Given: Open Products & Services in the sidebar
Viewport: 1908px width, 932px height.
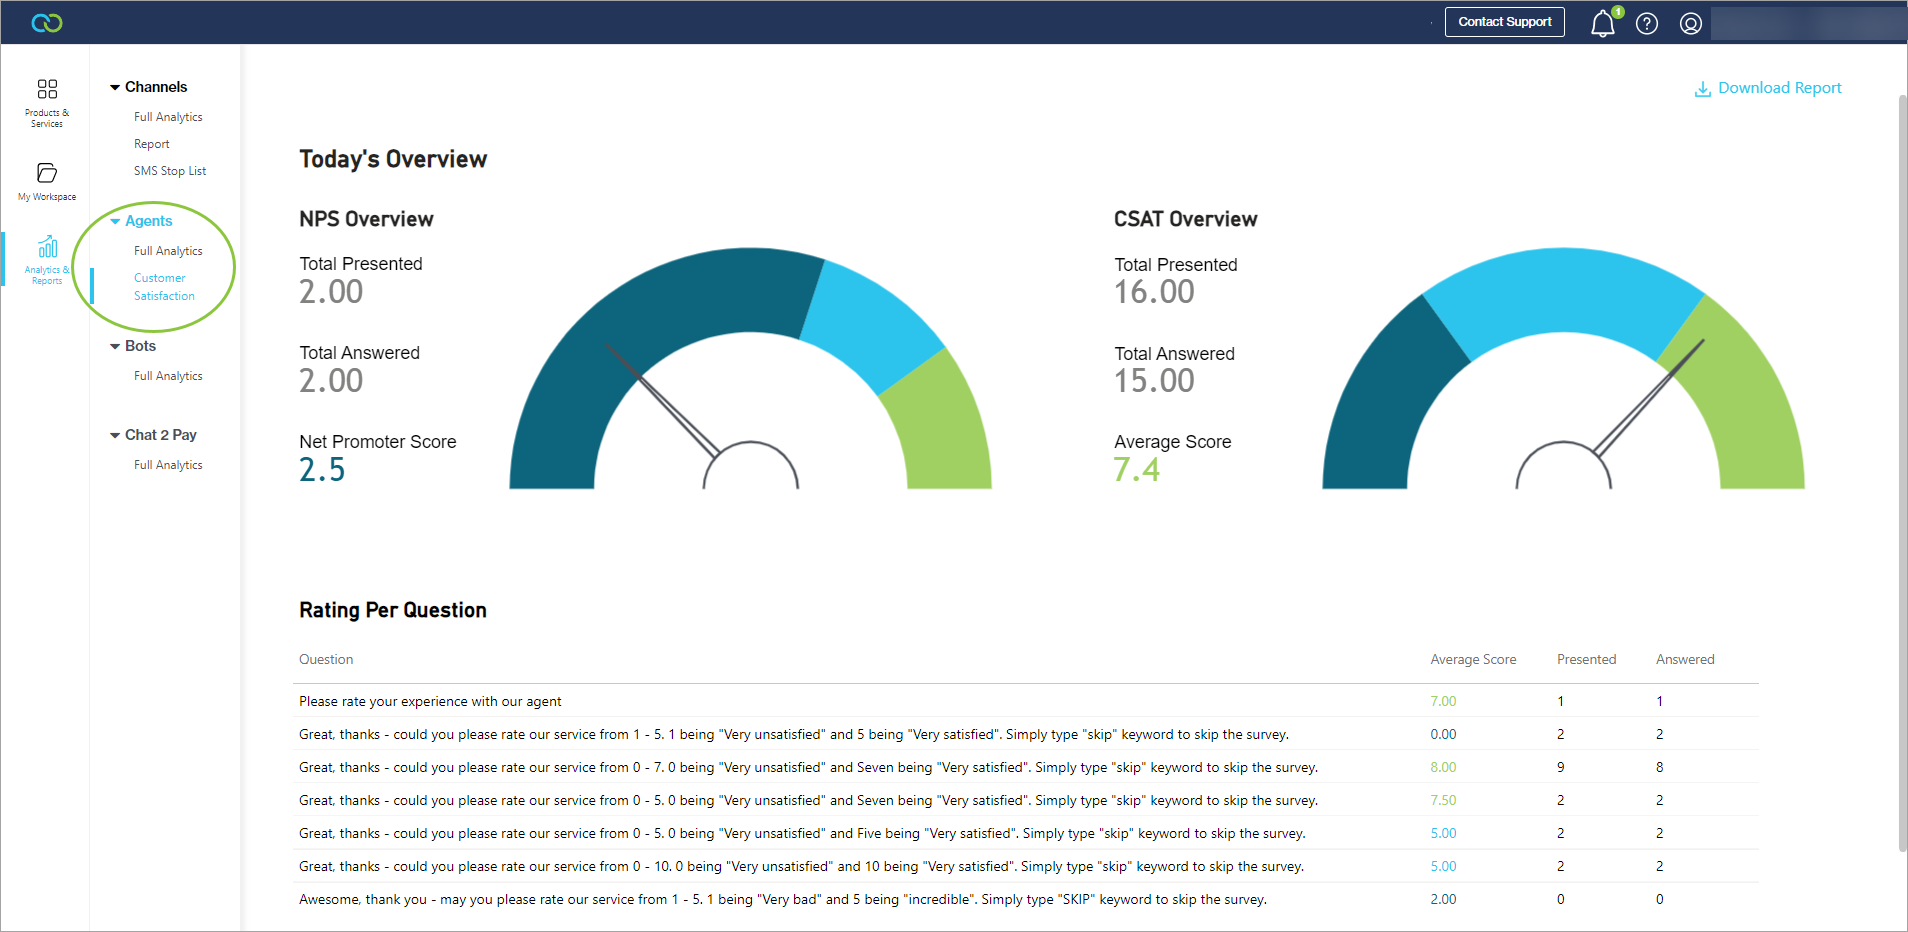Looking at the screenshot, I should tap(47, 102).
